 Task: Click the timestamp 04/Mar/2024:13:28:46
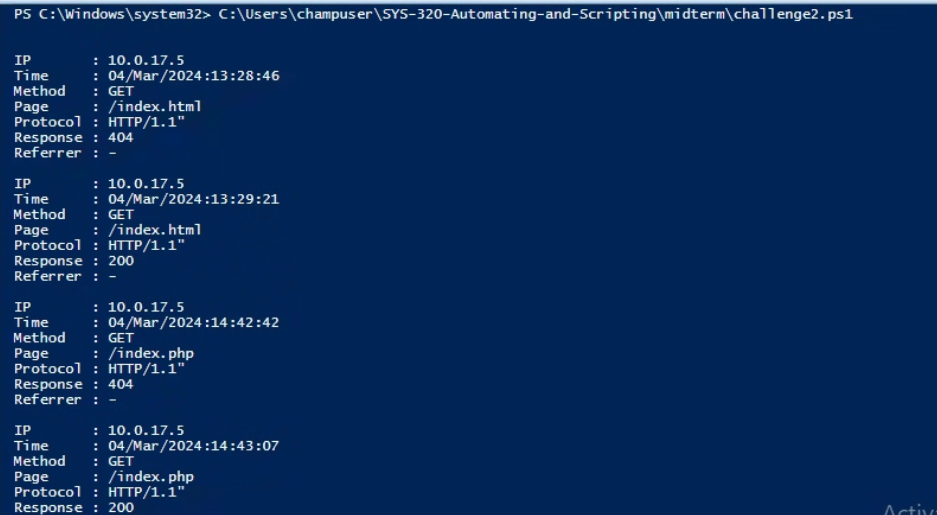pos(193,76)
